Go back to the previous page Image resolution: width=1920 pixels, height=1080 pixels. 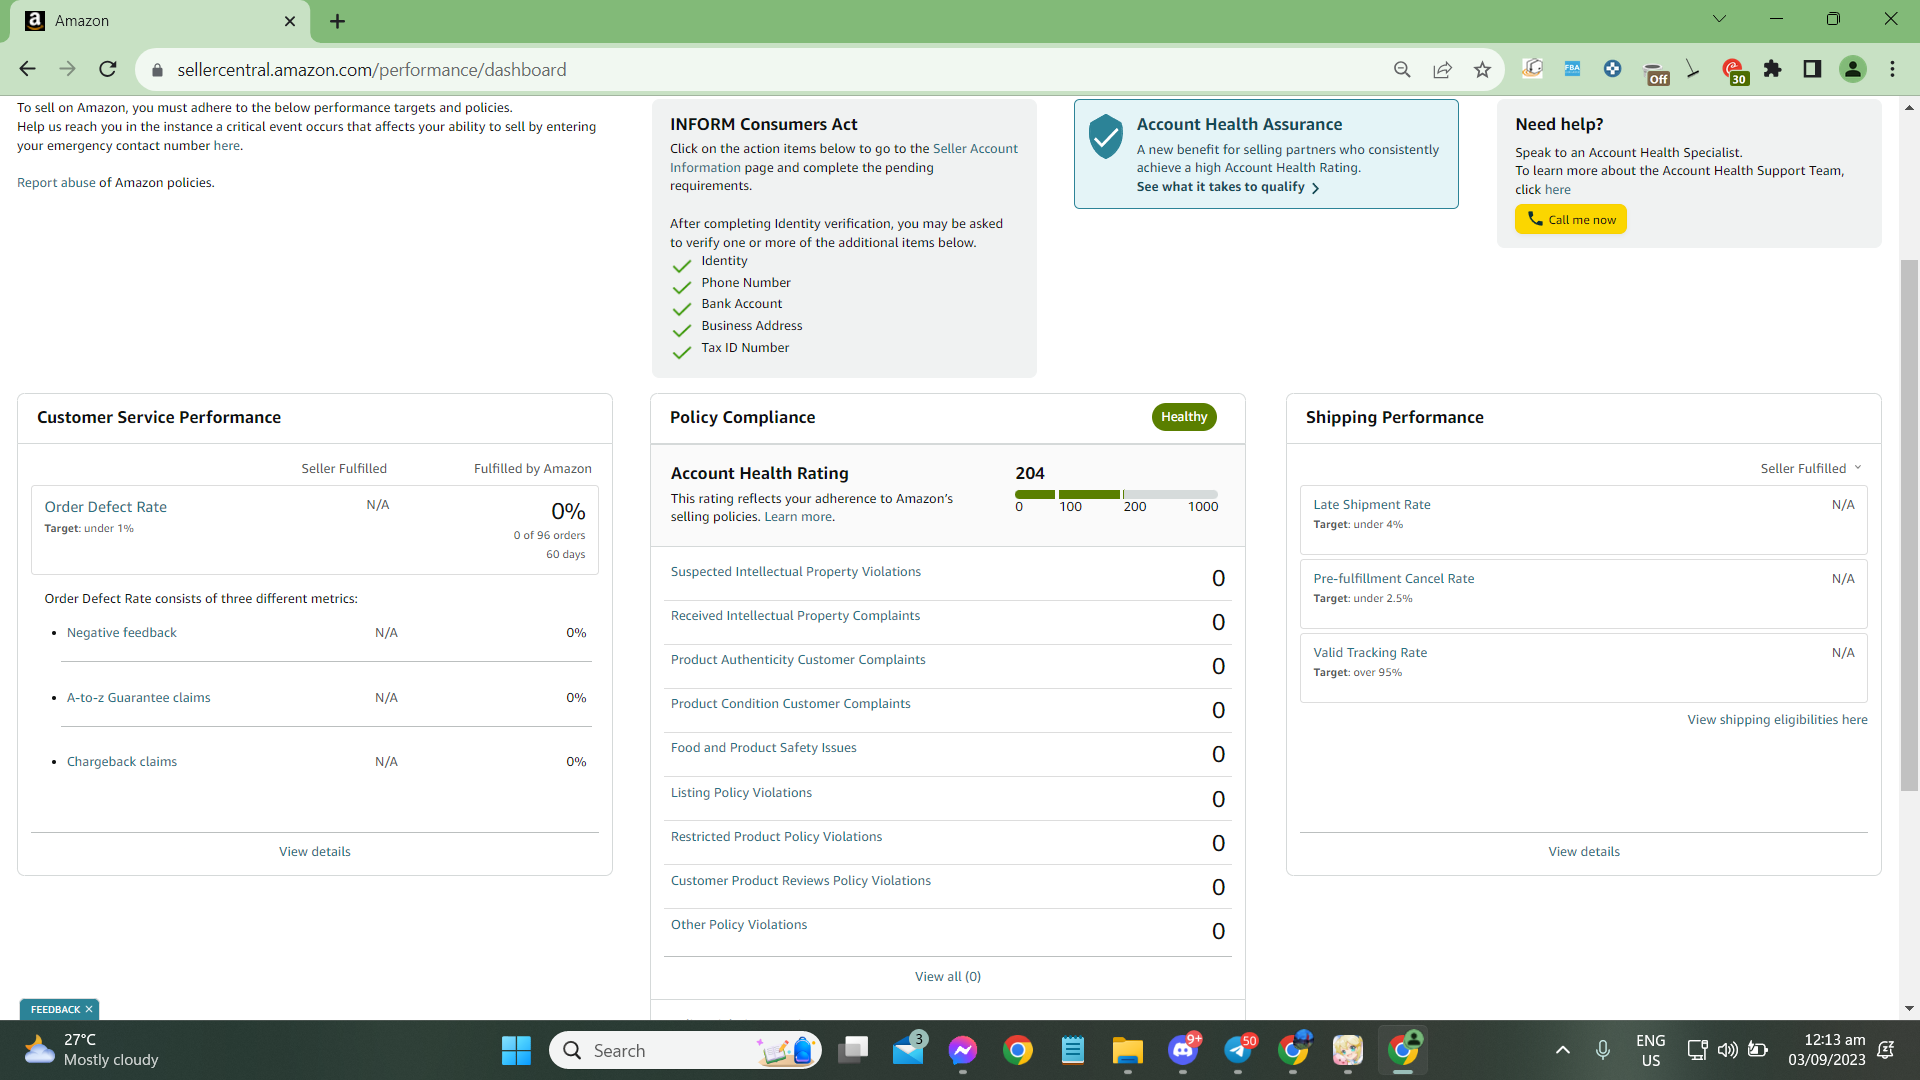(x=27, y=69)
